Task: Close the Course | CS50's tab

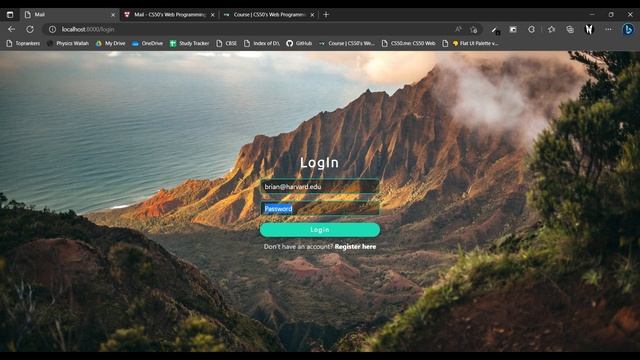Action: [312, 15]
